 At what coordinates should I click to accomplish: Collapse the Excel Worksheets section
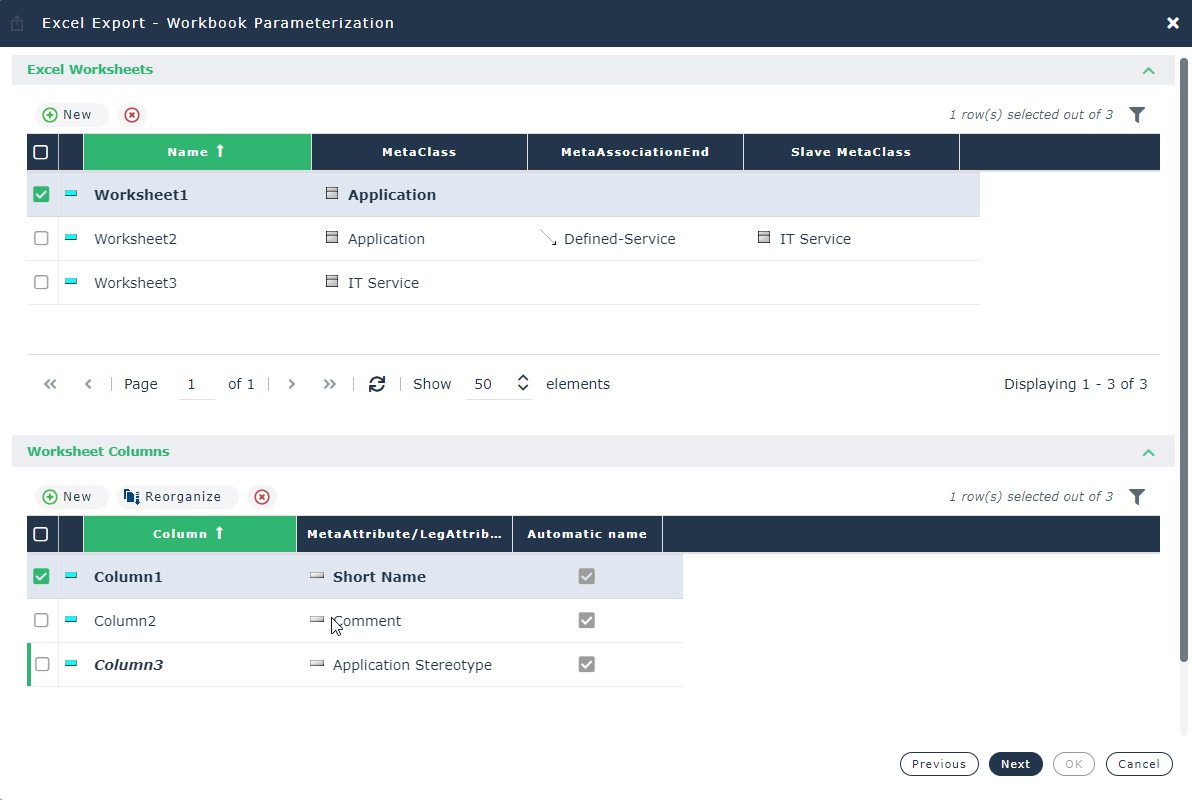[x=1148, y=71]
